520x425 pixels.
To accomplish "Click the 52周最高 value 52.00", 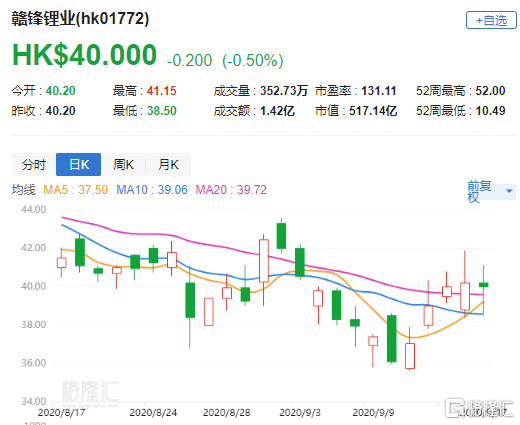I will (x=490, y=91).
